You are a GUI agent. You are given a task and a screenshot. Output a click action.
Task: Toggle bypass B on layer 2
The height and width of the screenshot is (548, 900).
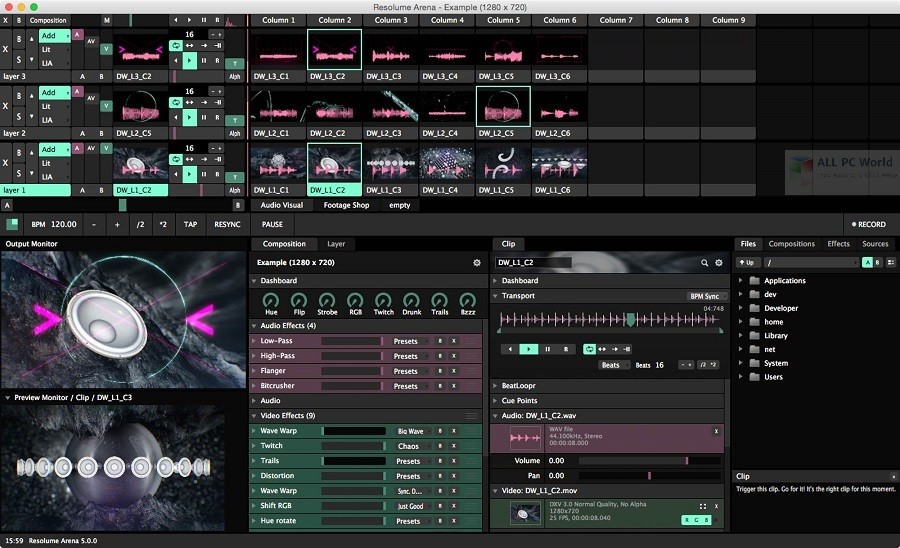[x=18, y=96]
